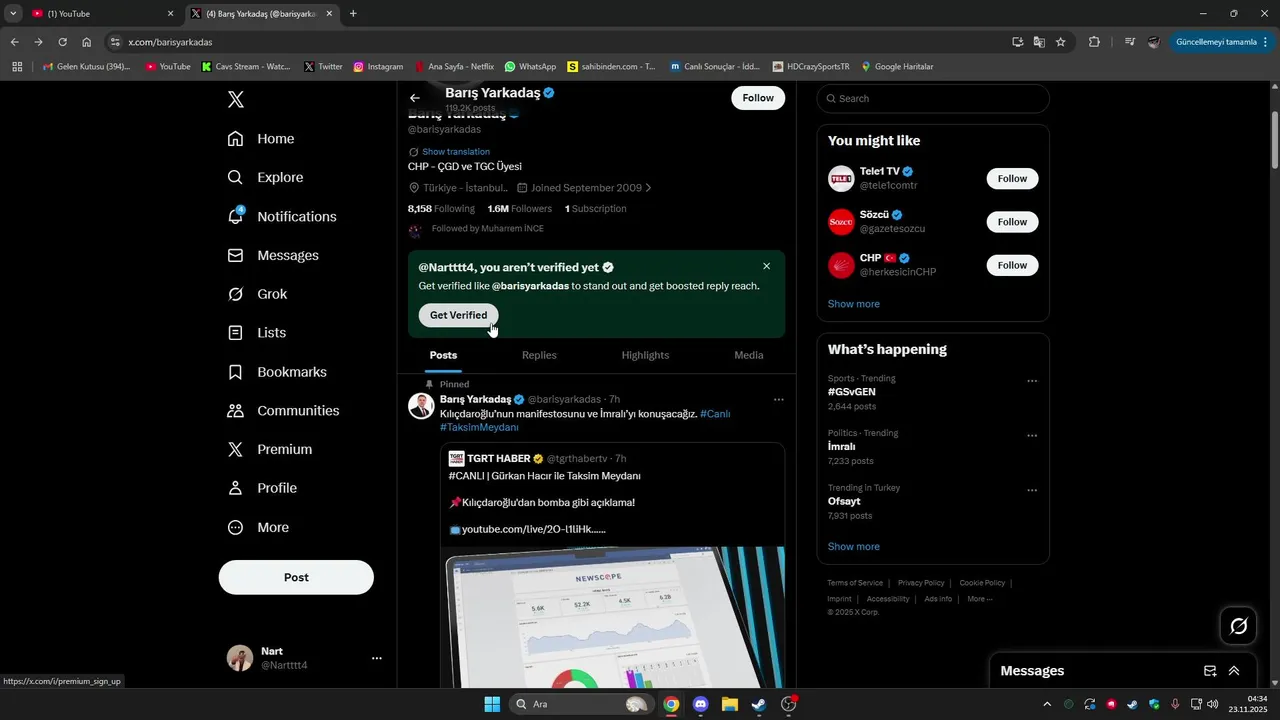Open options for İmralı trend
This screenshot has width=1280, height=720.
[1032, 436]
